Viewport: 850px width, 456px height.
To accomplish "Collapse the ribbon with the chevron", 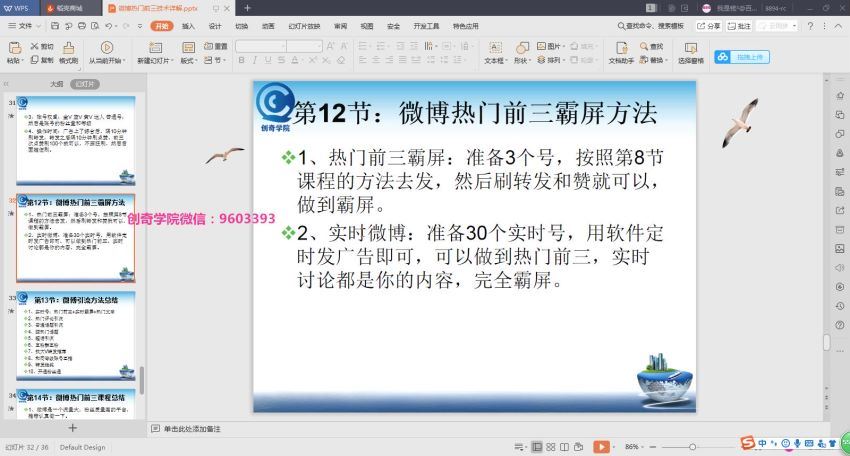I will point(838,25).
